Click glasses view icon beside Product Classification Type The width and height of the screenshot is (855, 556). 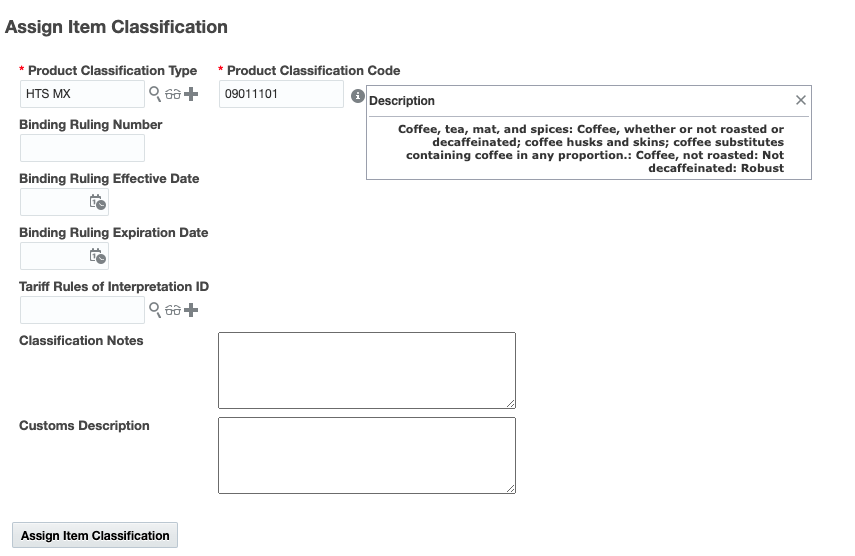click(x=173, y=94)
